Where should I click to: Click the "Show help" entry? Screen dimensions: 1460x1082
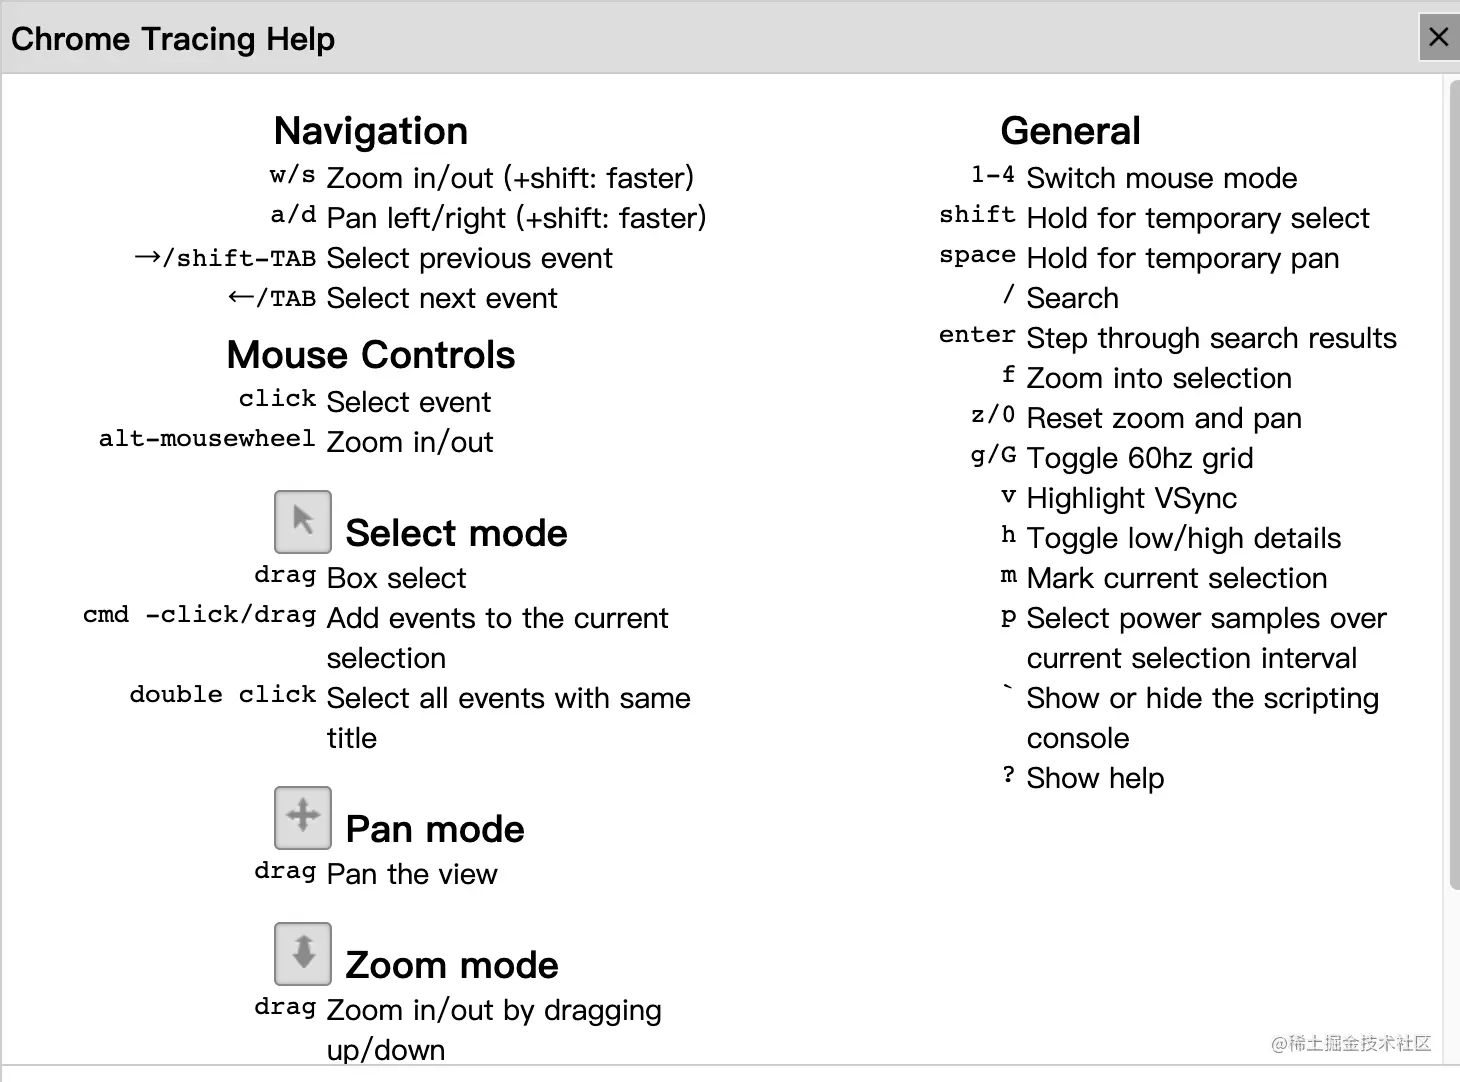click(x=1095, y=778)
